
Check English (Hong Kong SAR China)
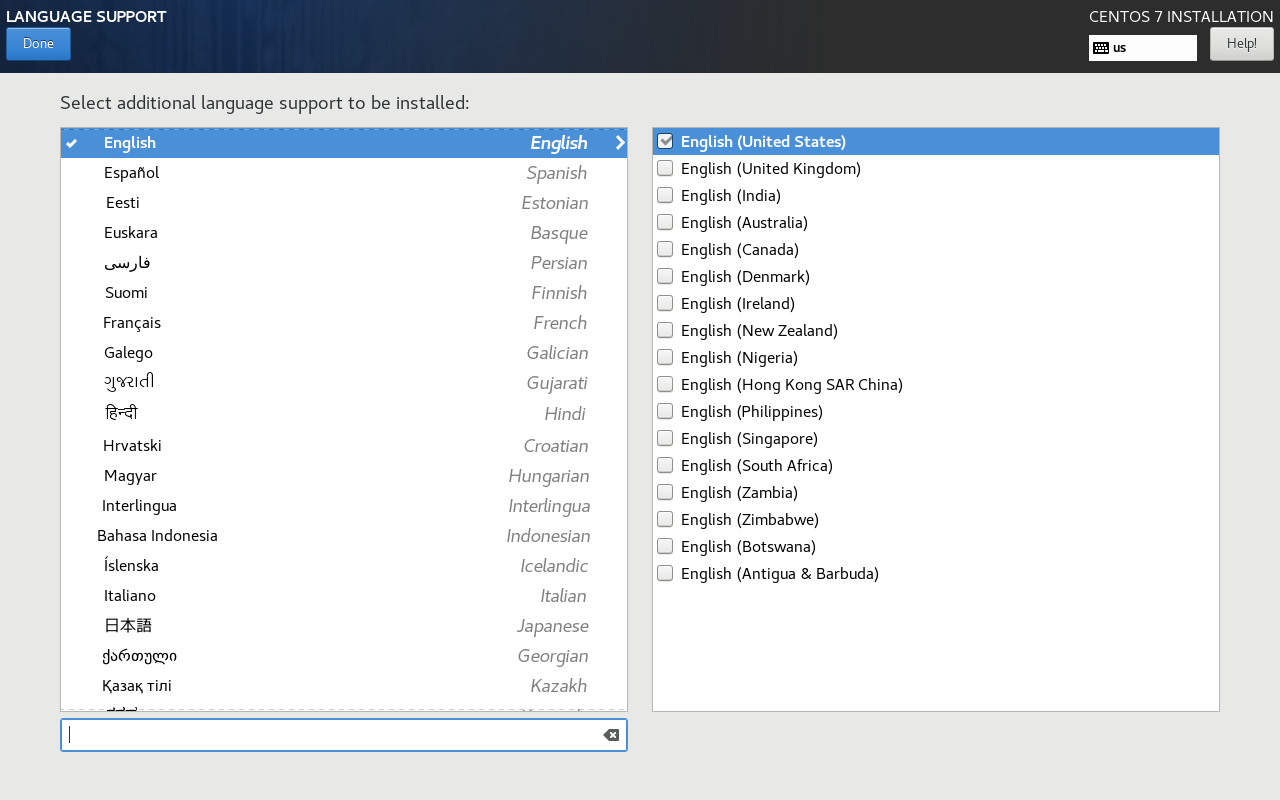tap(665, 384)
